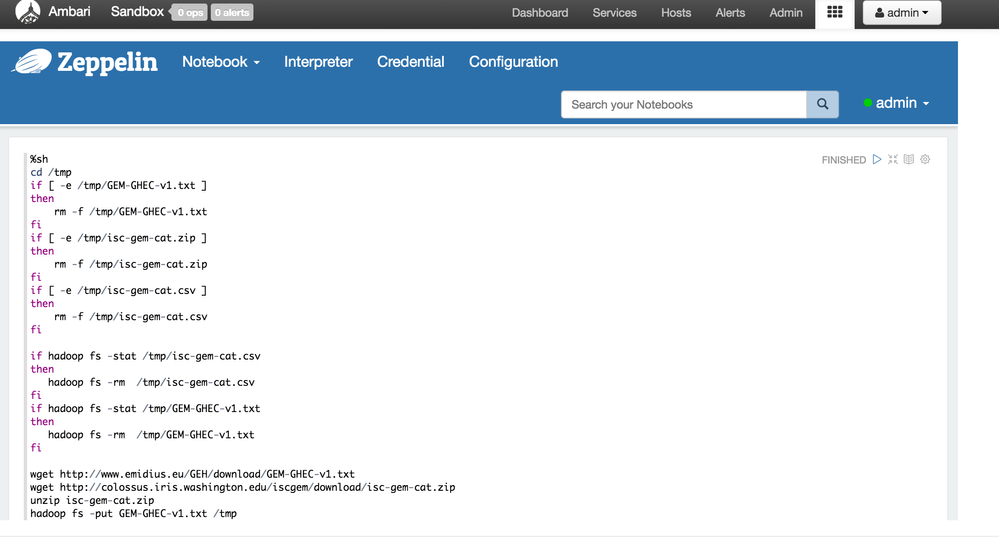This screenshot has height=553, width=999.
Task: Open the Hosts page
Action: pos(676,13)
